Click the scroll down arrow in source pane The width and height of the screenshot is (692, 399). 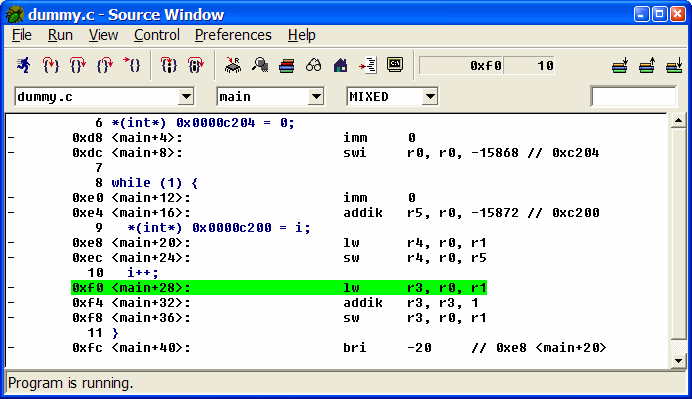[x=678, y=361]
